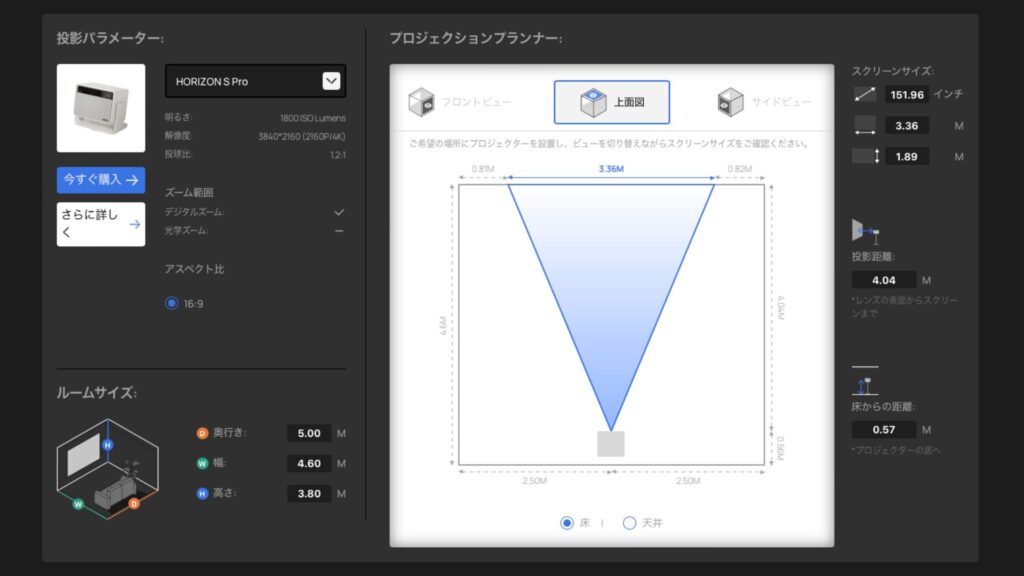The width and height of the screenshot is (1024, 576).
Task: Select the 16:9 aspect ratio radio button
Action: (172, 303)
